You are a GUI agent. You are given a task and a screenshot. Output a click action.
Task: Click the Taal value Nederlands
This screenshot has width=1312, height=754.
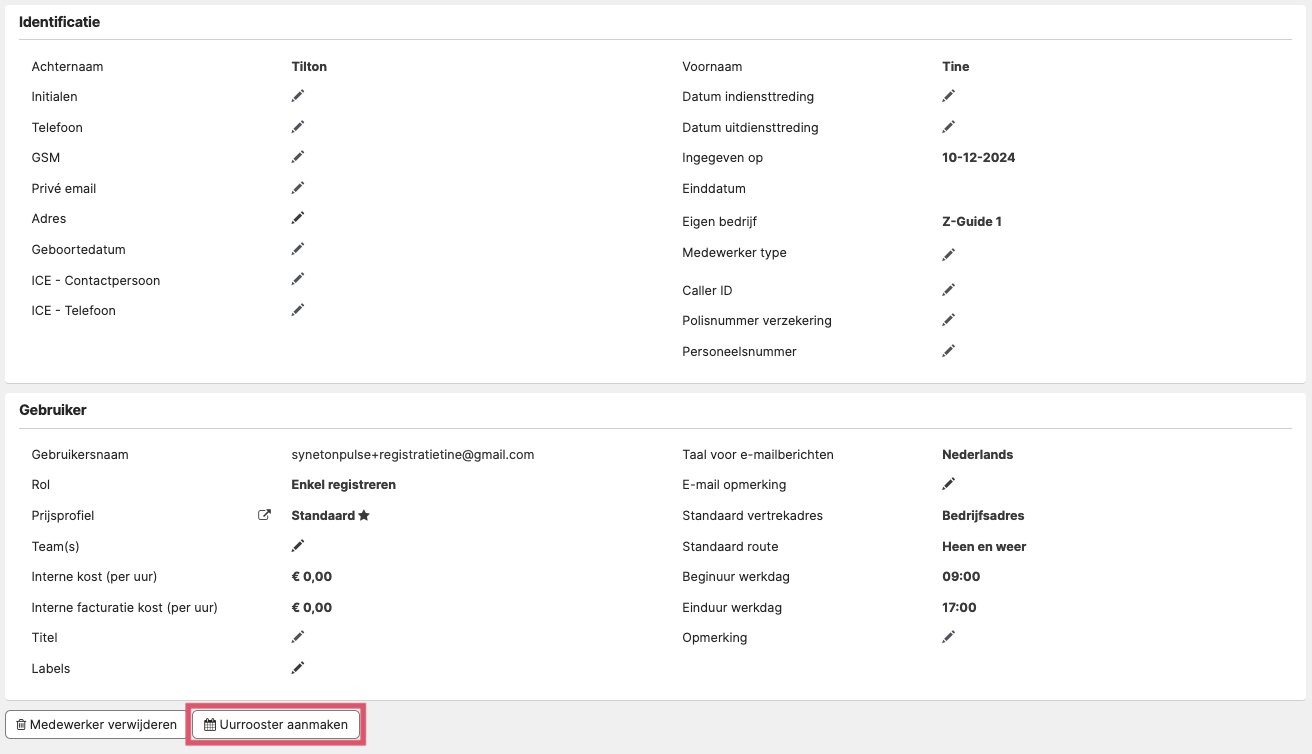(x=978, y=455)
